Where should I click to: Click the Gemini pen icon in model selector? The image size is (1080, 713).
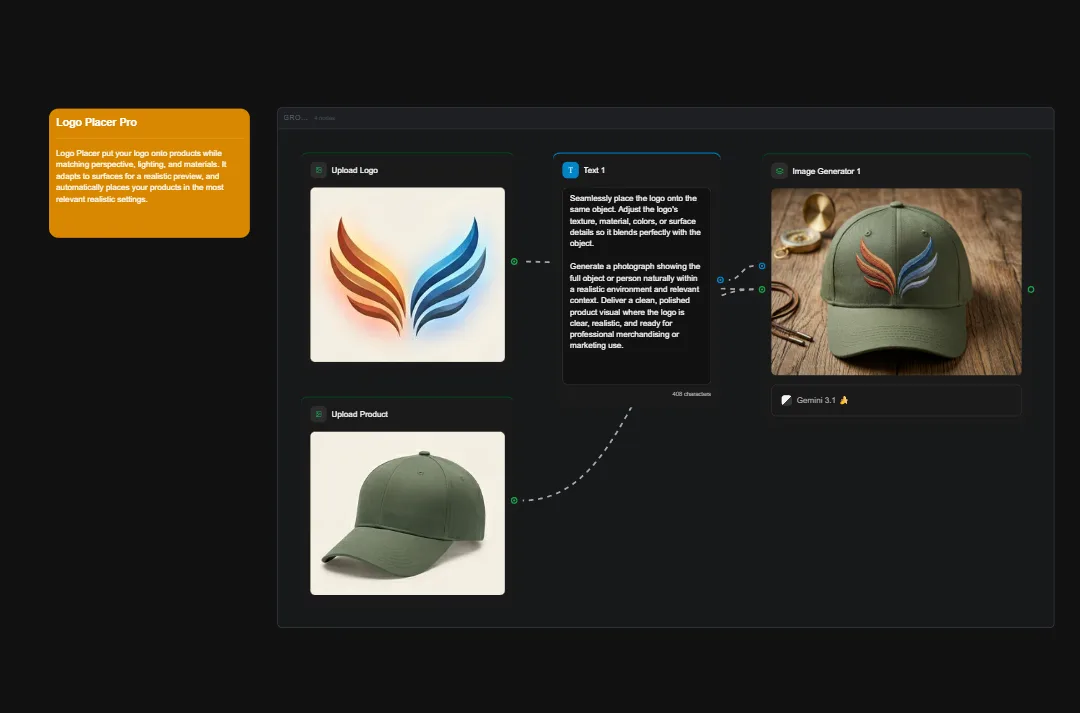point(786,400)
